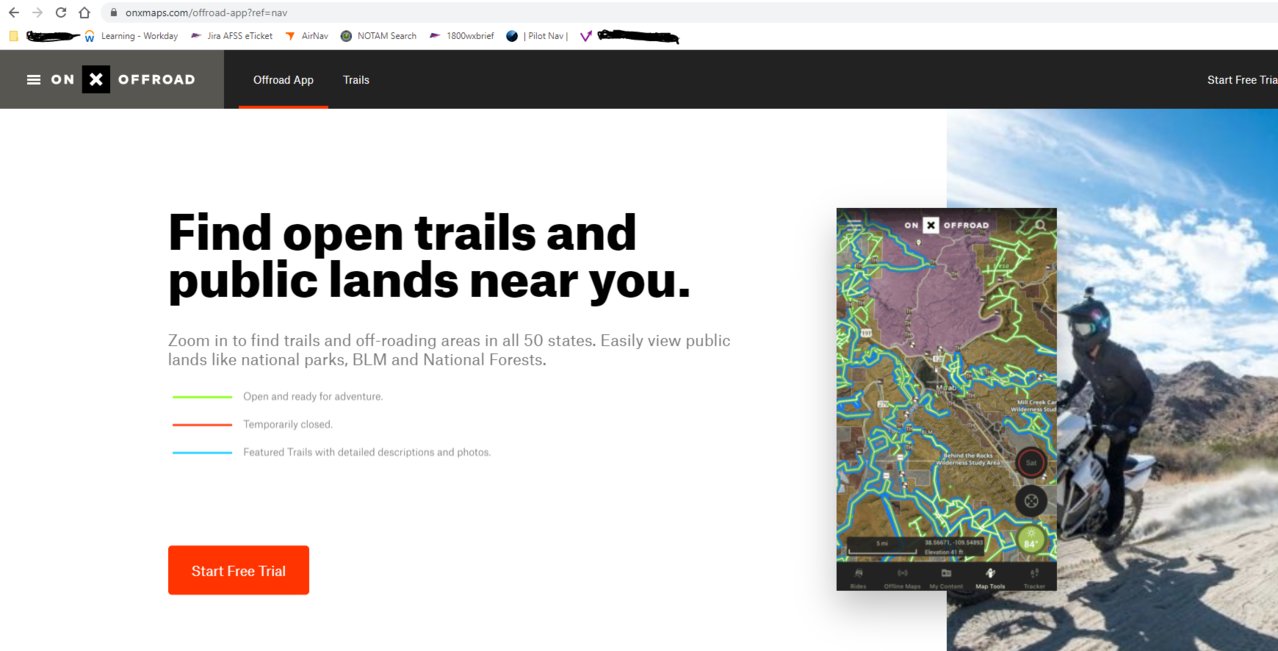Open the NOTAM Search bookmark
1278x651 pixels.
[x=378, y=36]
